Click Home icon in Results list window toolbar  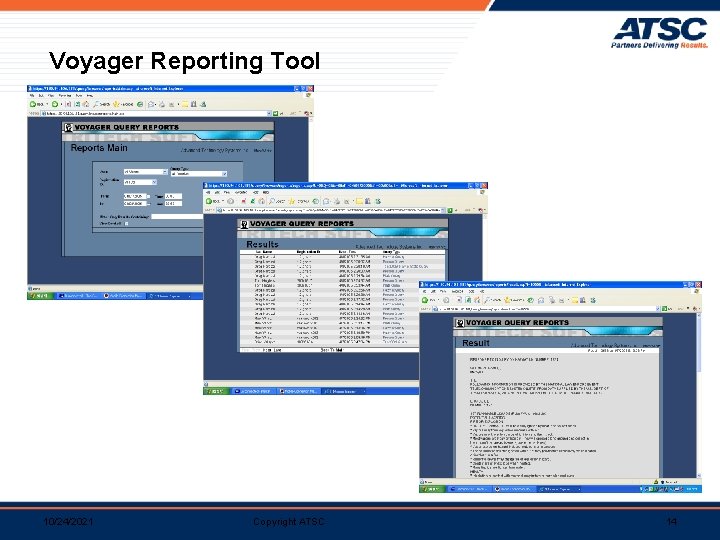click(261, 201)
